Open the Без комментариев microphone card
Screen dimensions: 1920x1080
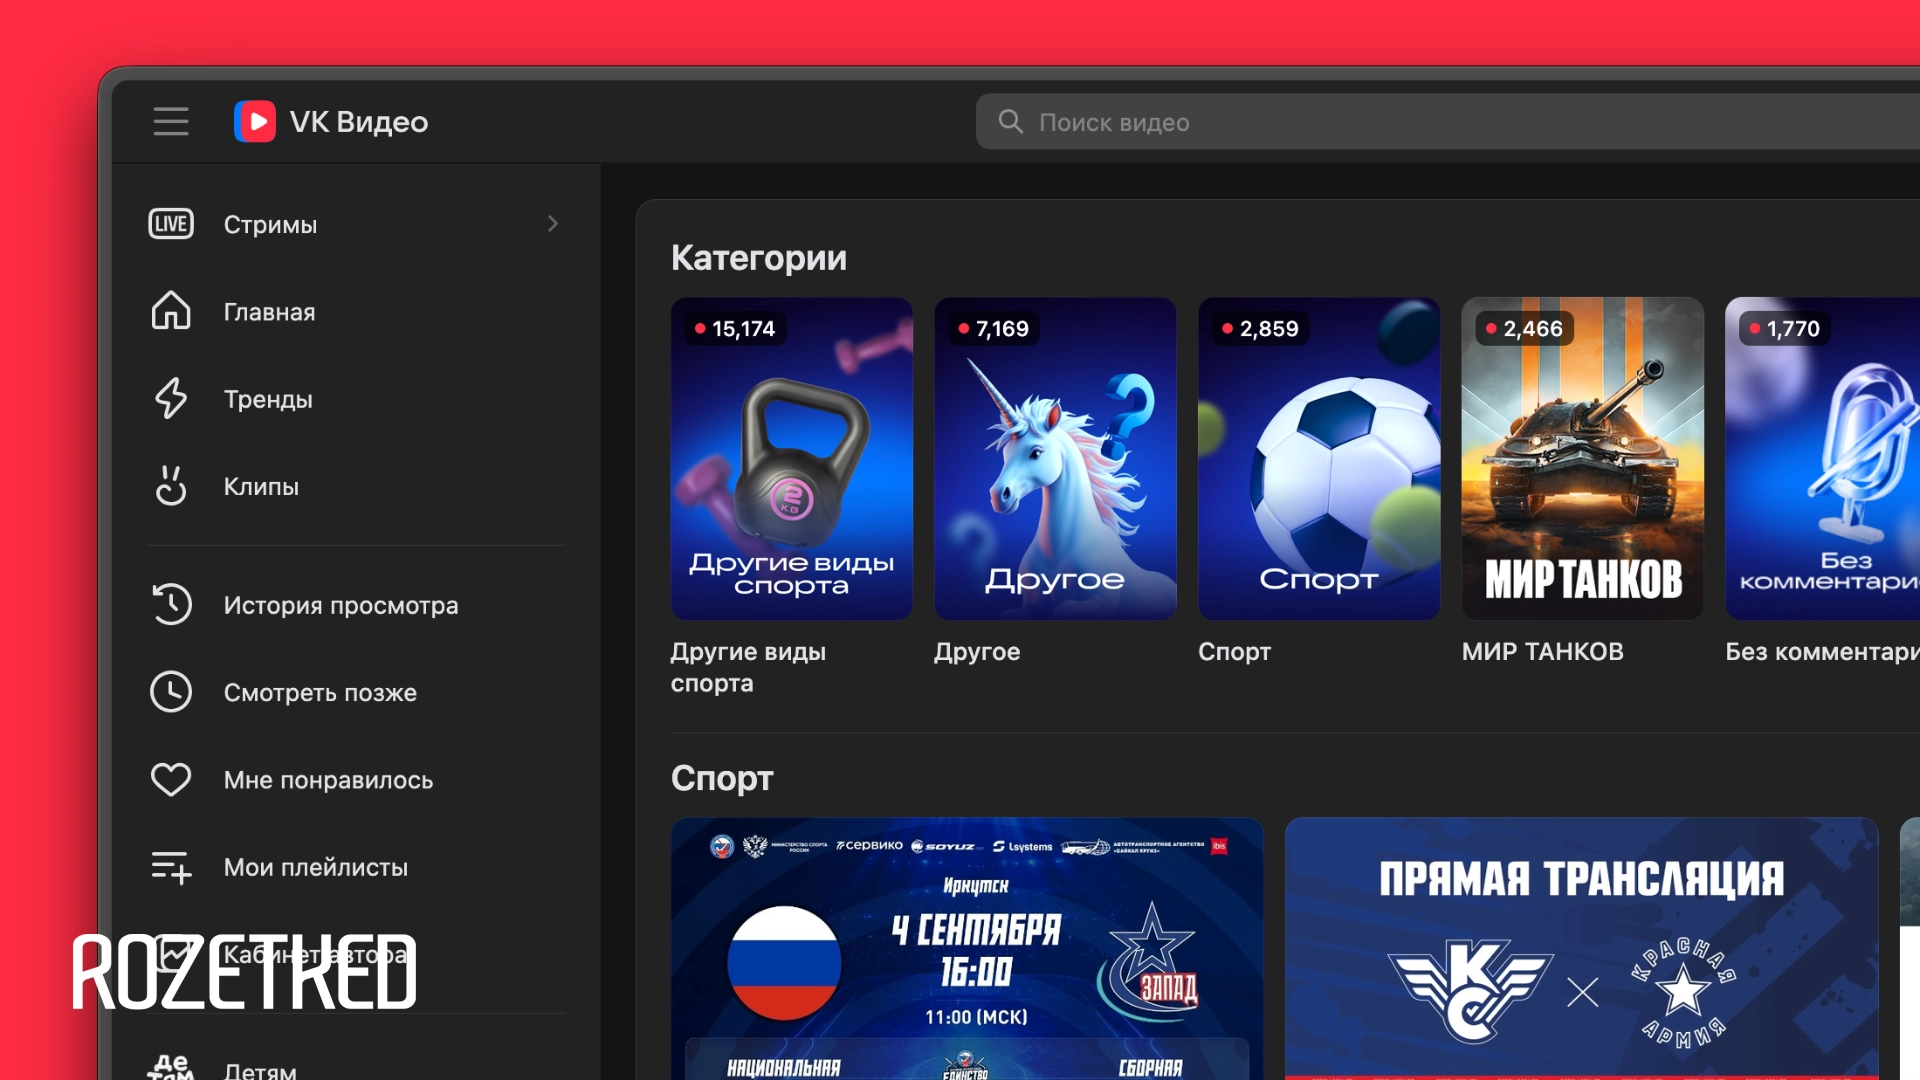pyautogui.click(x=1823, y=458)
